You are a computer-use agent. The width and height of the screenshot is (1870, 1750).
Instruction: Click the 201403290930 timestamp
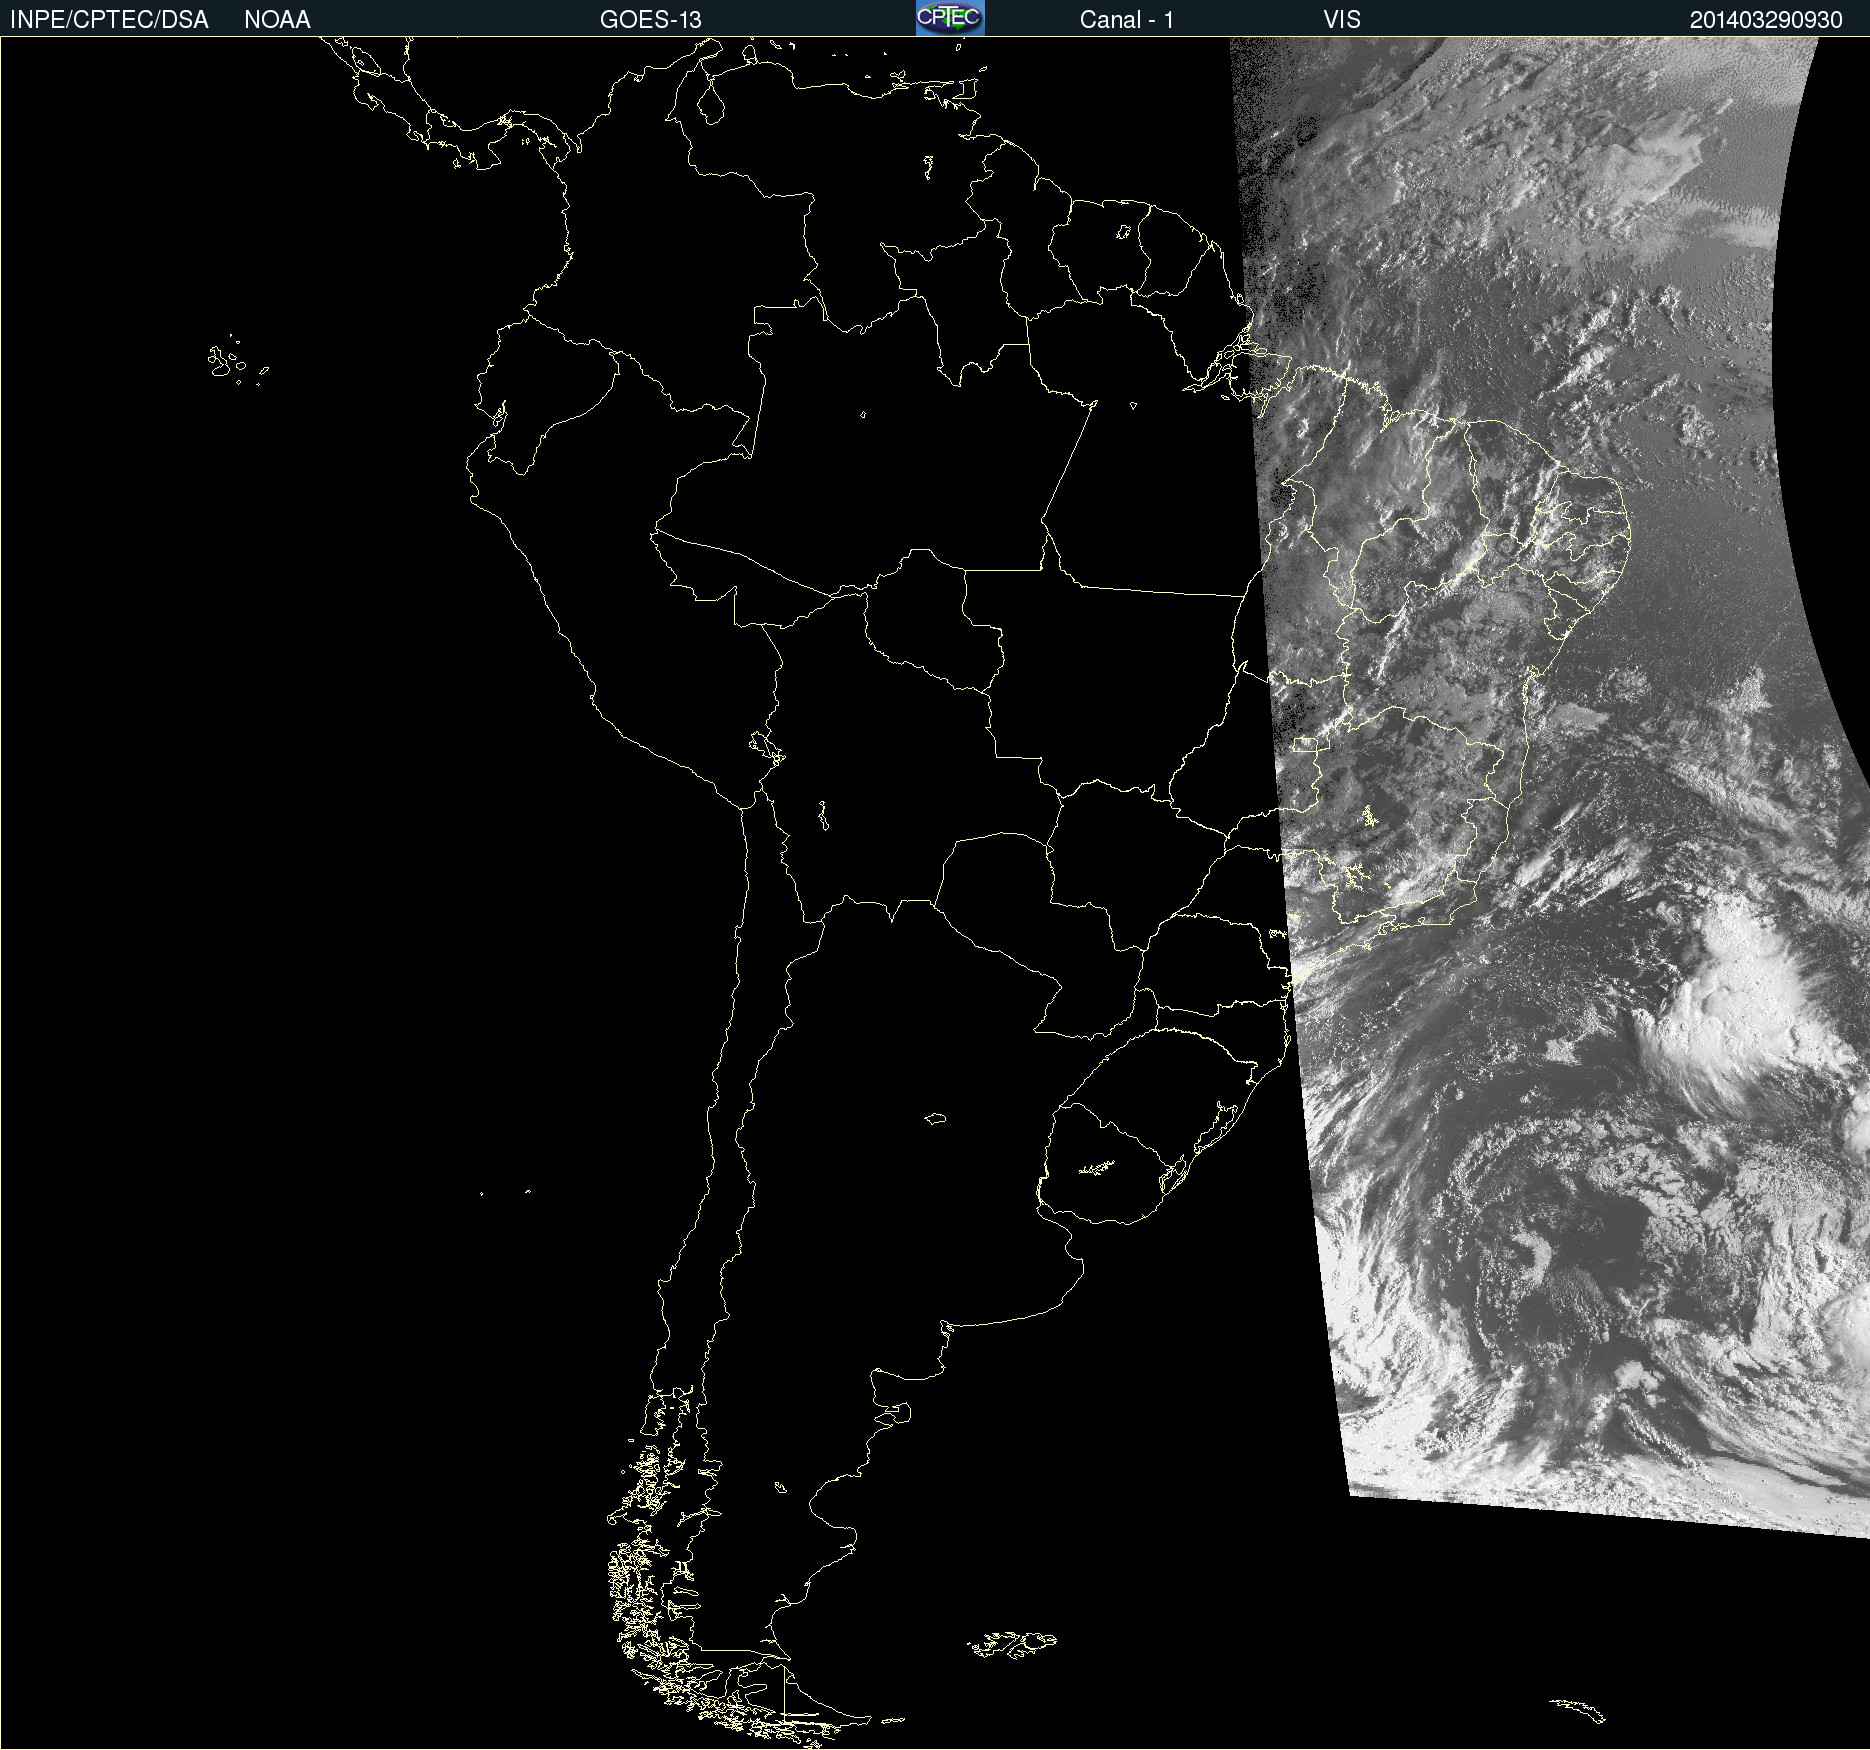coord(1766,20)
